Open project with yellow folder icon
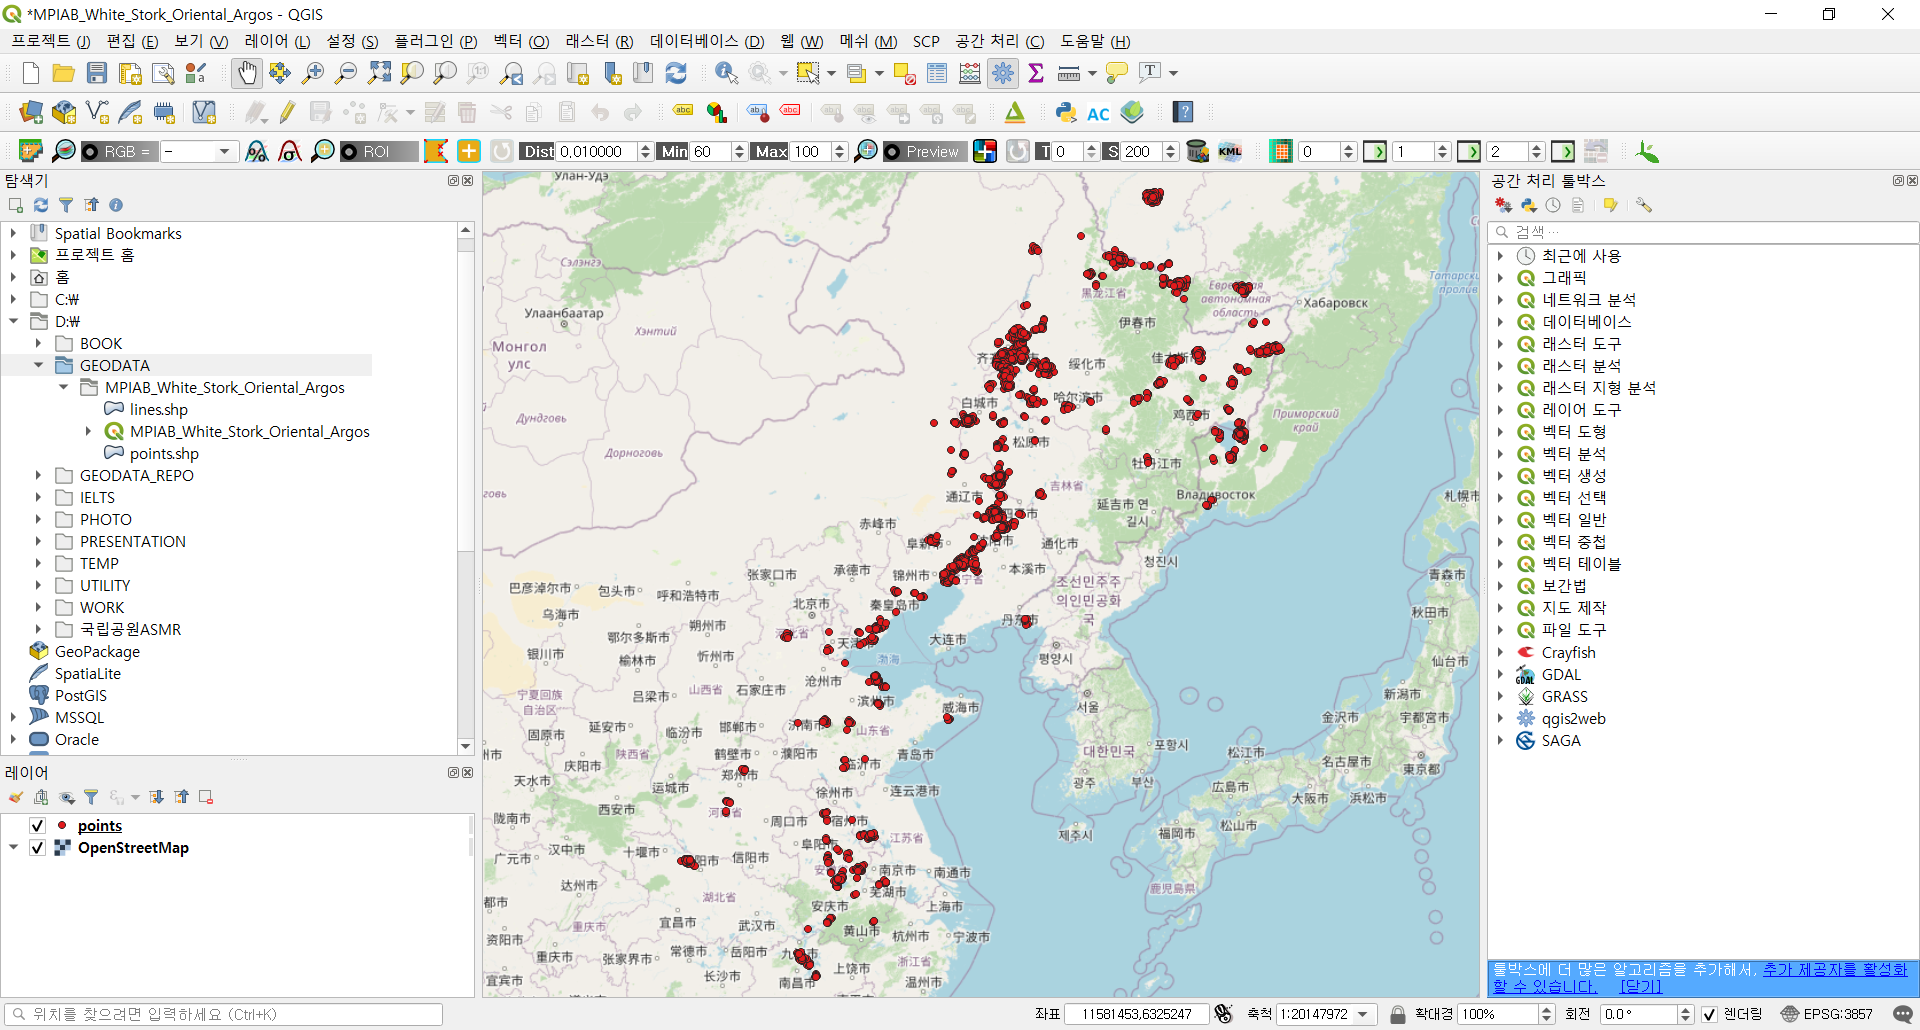The image size is (1920, 1030). point(64,73)
